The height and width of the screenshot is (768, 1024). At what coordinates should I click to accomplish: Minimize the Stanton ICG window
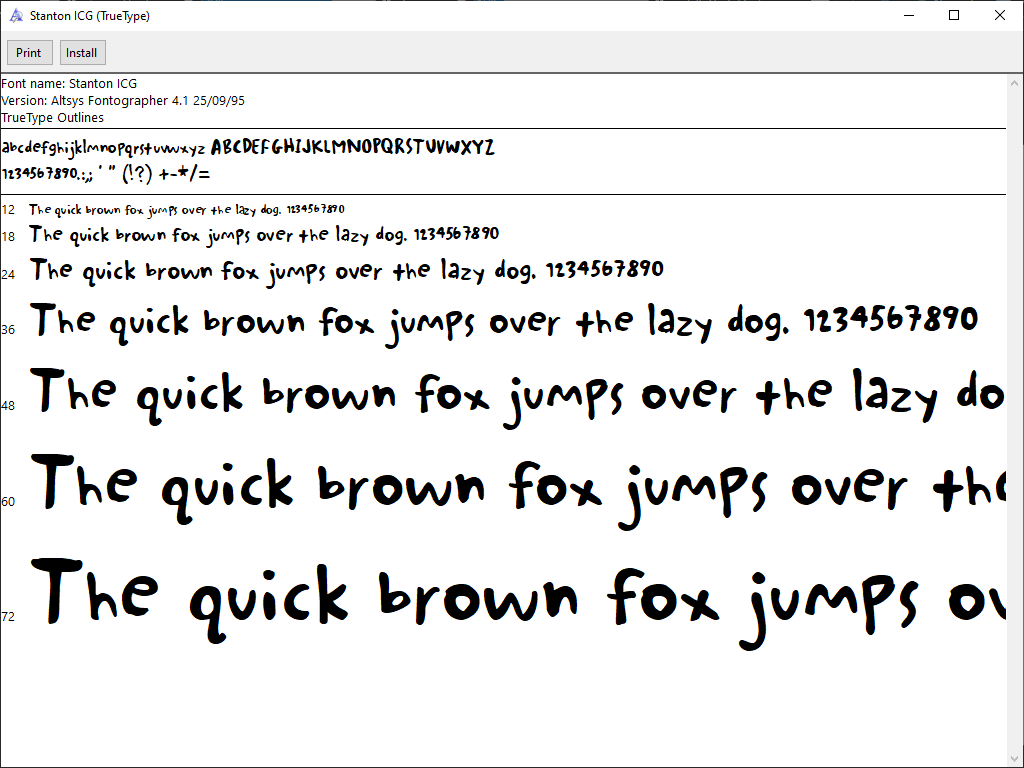[x=909, y=15]
